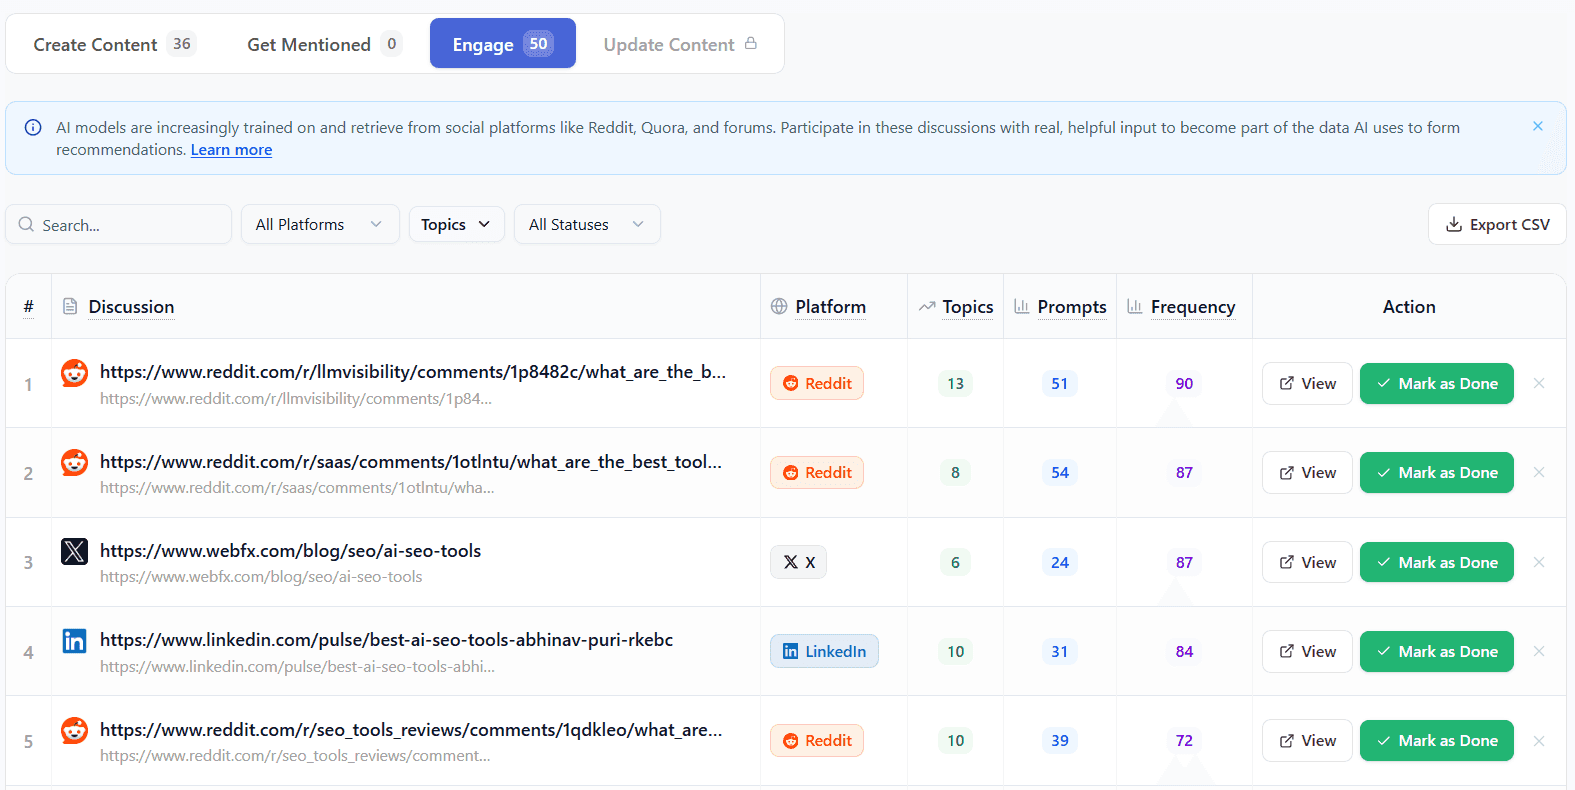Click the LinkedIn logo icon in row 4
This screenshot has height=790, width=1575.
74,641
